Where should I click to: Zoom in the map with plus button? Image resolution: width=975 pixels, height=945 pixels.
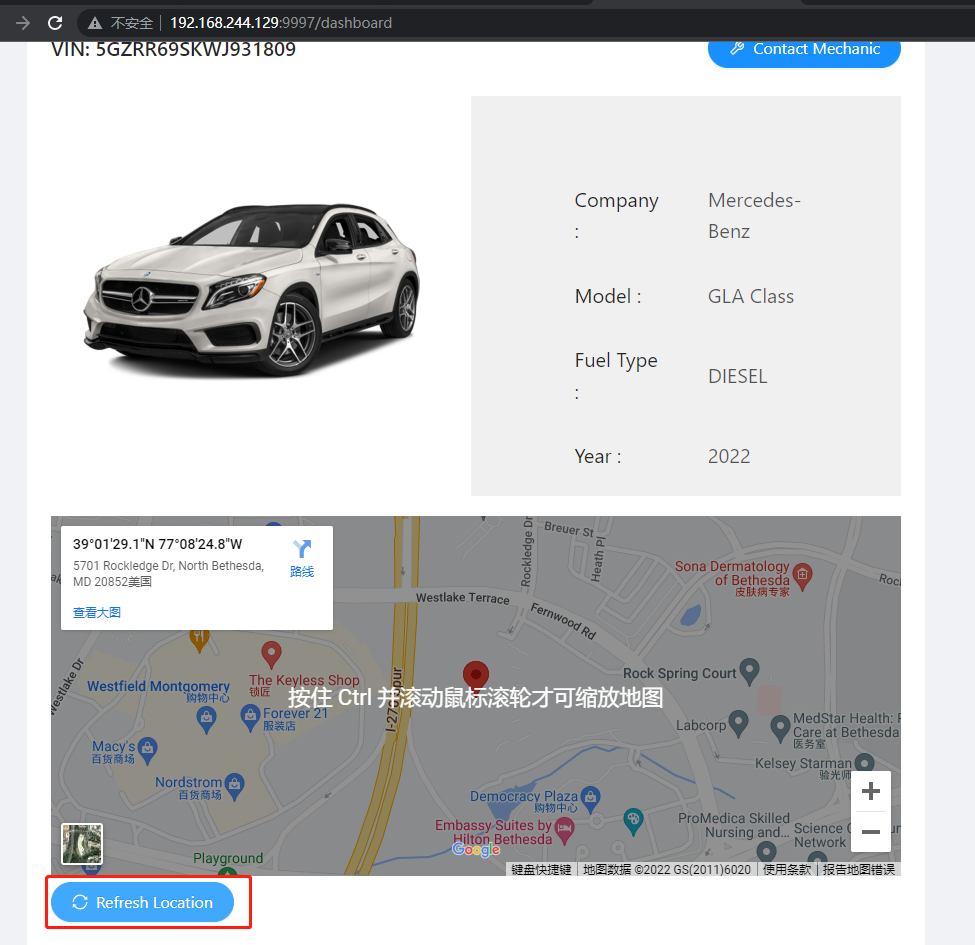tap(871, 791)
